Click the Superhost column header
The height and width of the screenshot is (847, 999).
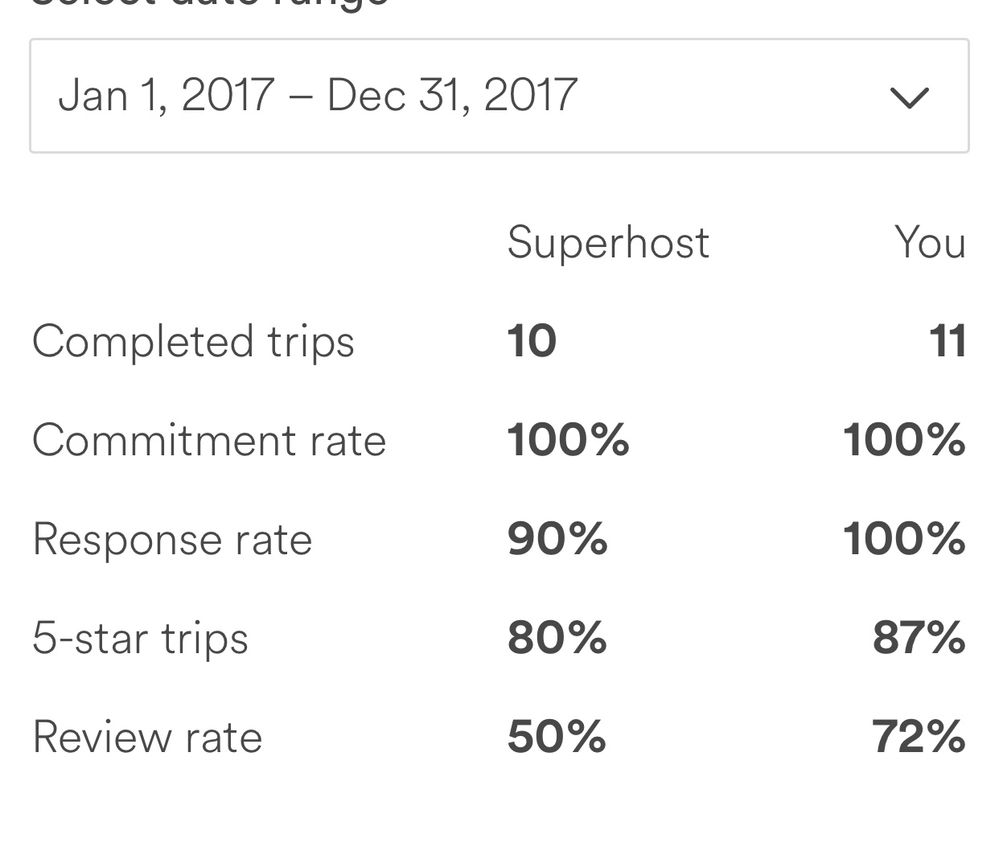click(608, 243)
